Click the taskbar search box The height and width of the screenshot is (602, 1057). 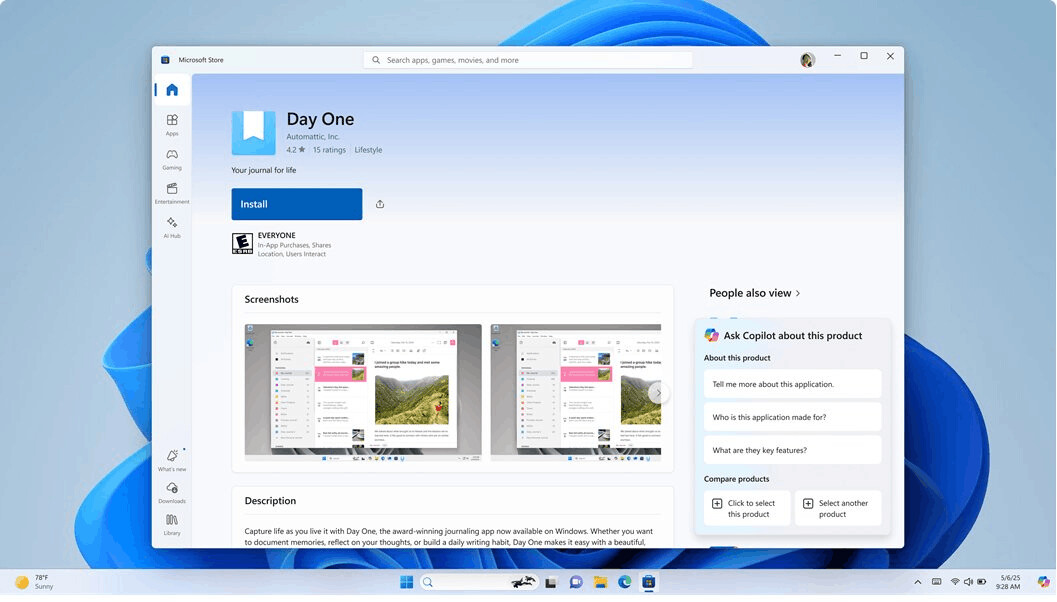click(x=479, y=582)
